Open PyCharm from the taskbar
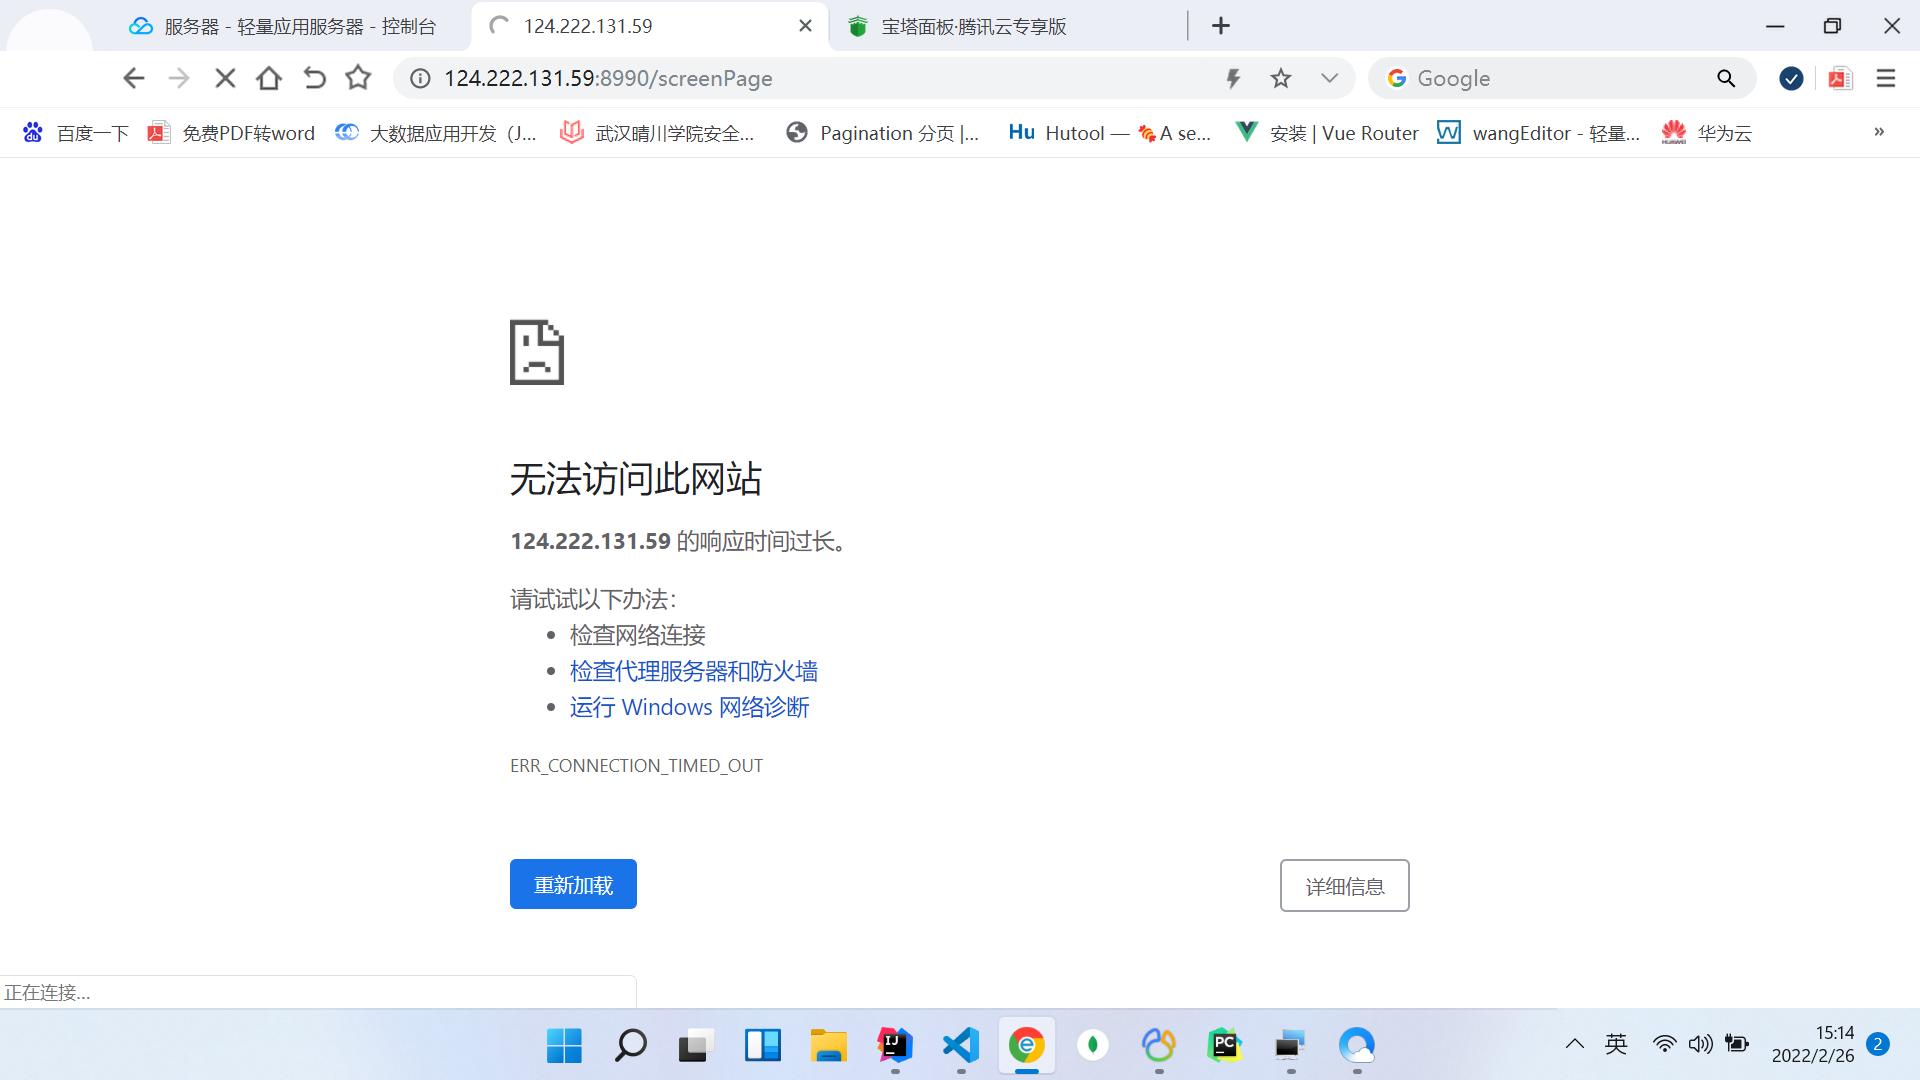Image resolution: width=1920 pixels, height=1080 pixels. [1224, 1046]
